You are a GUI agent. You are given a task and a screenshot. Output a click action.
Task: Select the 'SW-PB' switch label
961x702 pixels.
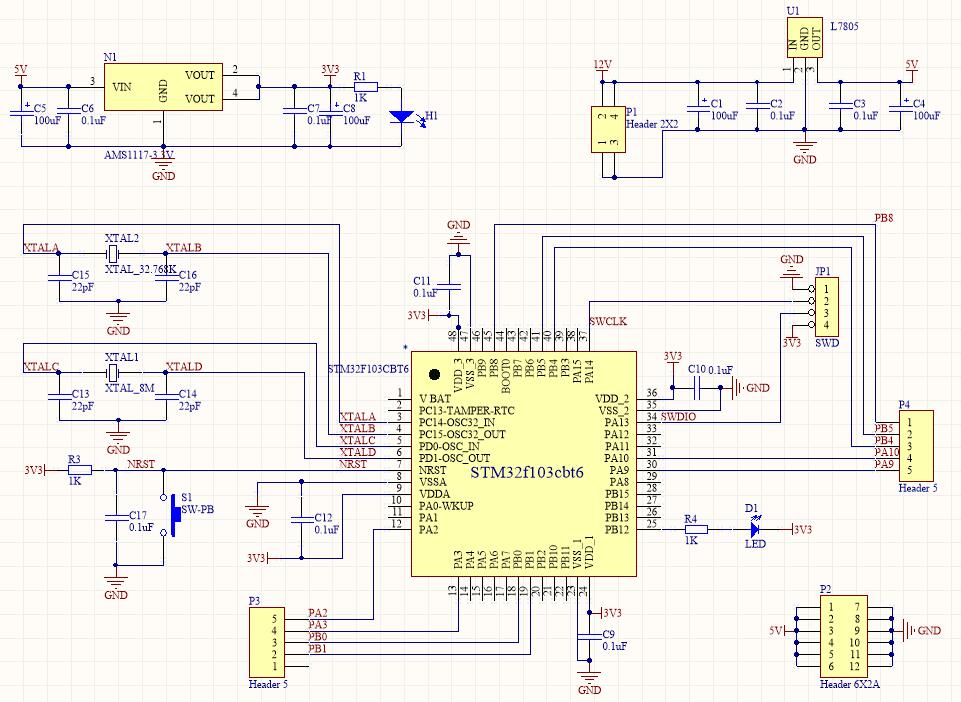coord(197,509)
